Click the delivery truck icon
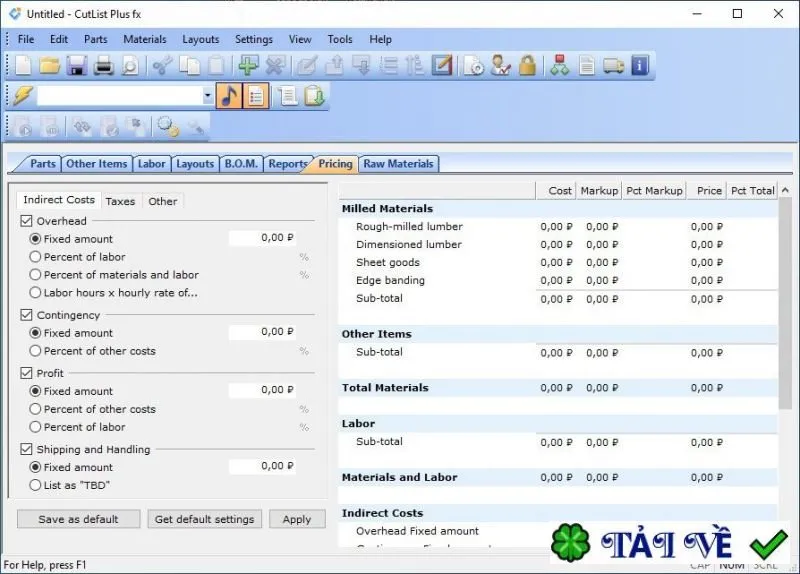The height and width of the screenshot is (574, 800). 613,66
